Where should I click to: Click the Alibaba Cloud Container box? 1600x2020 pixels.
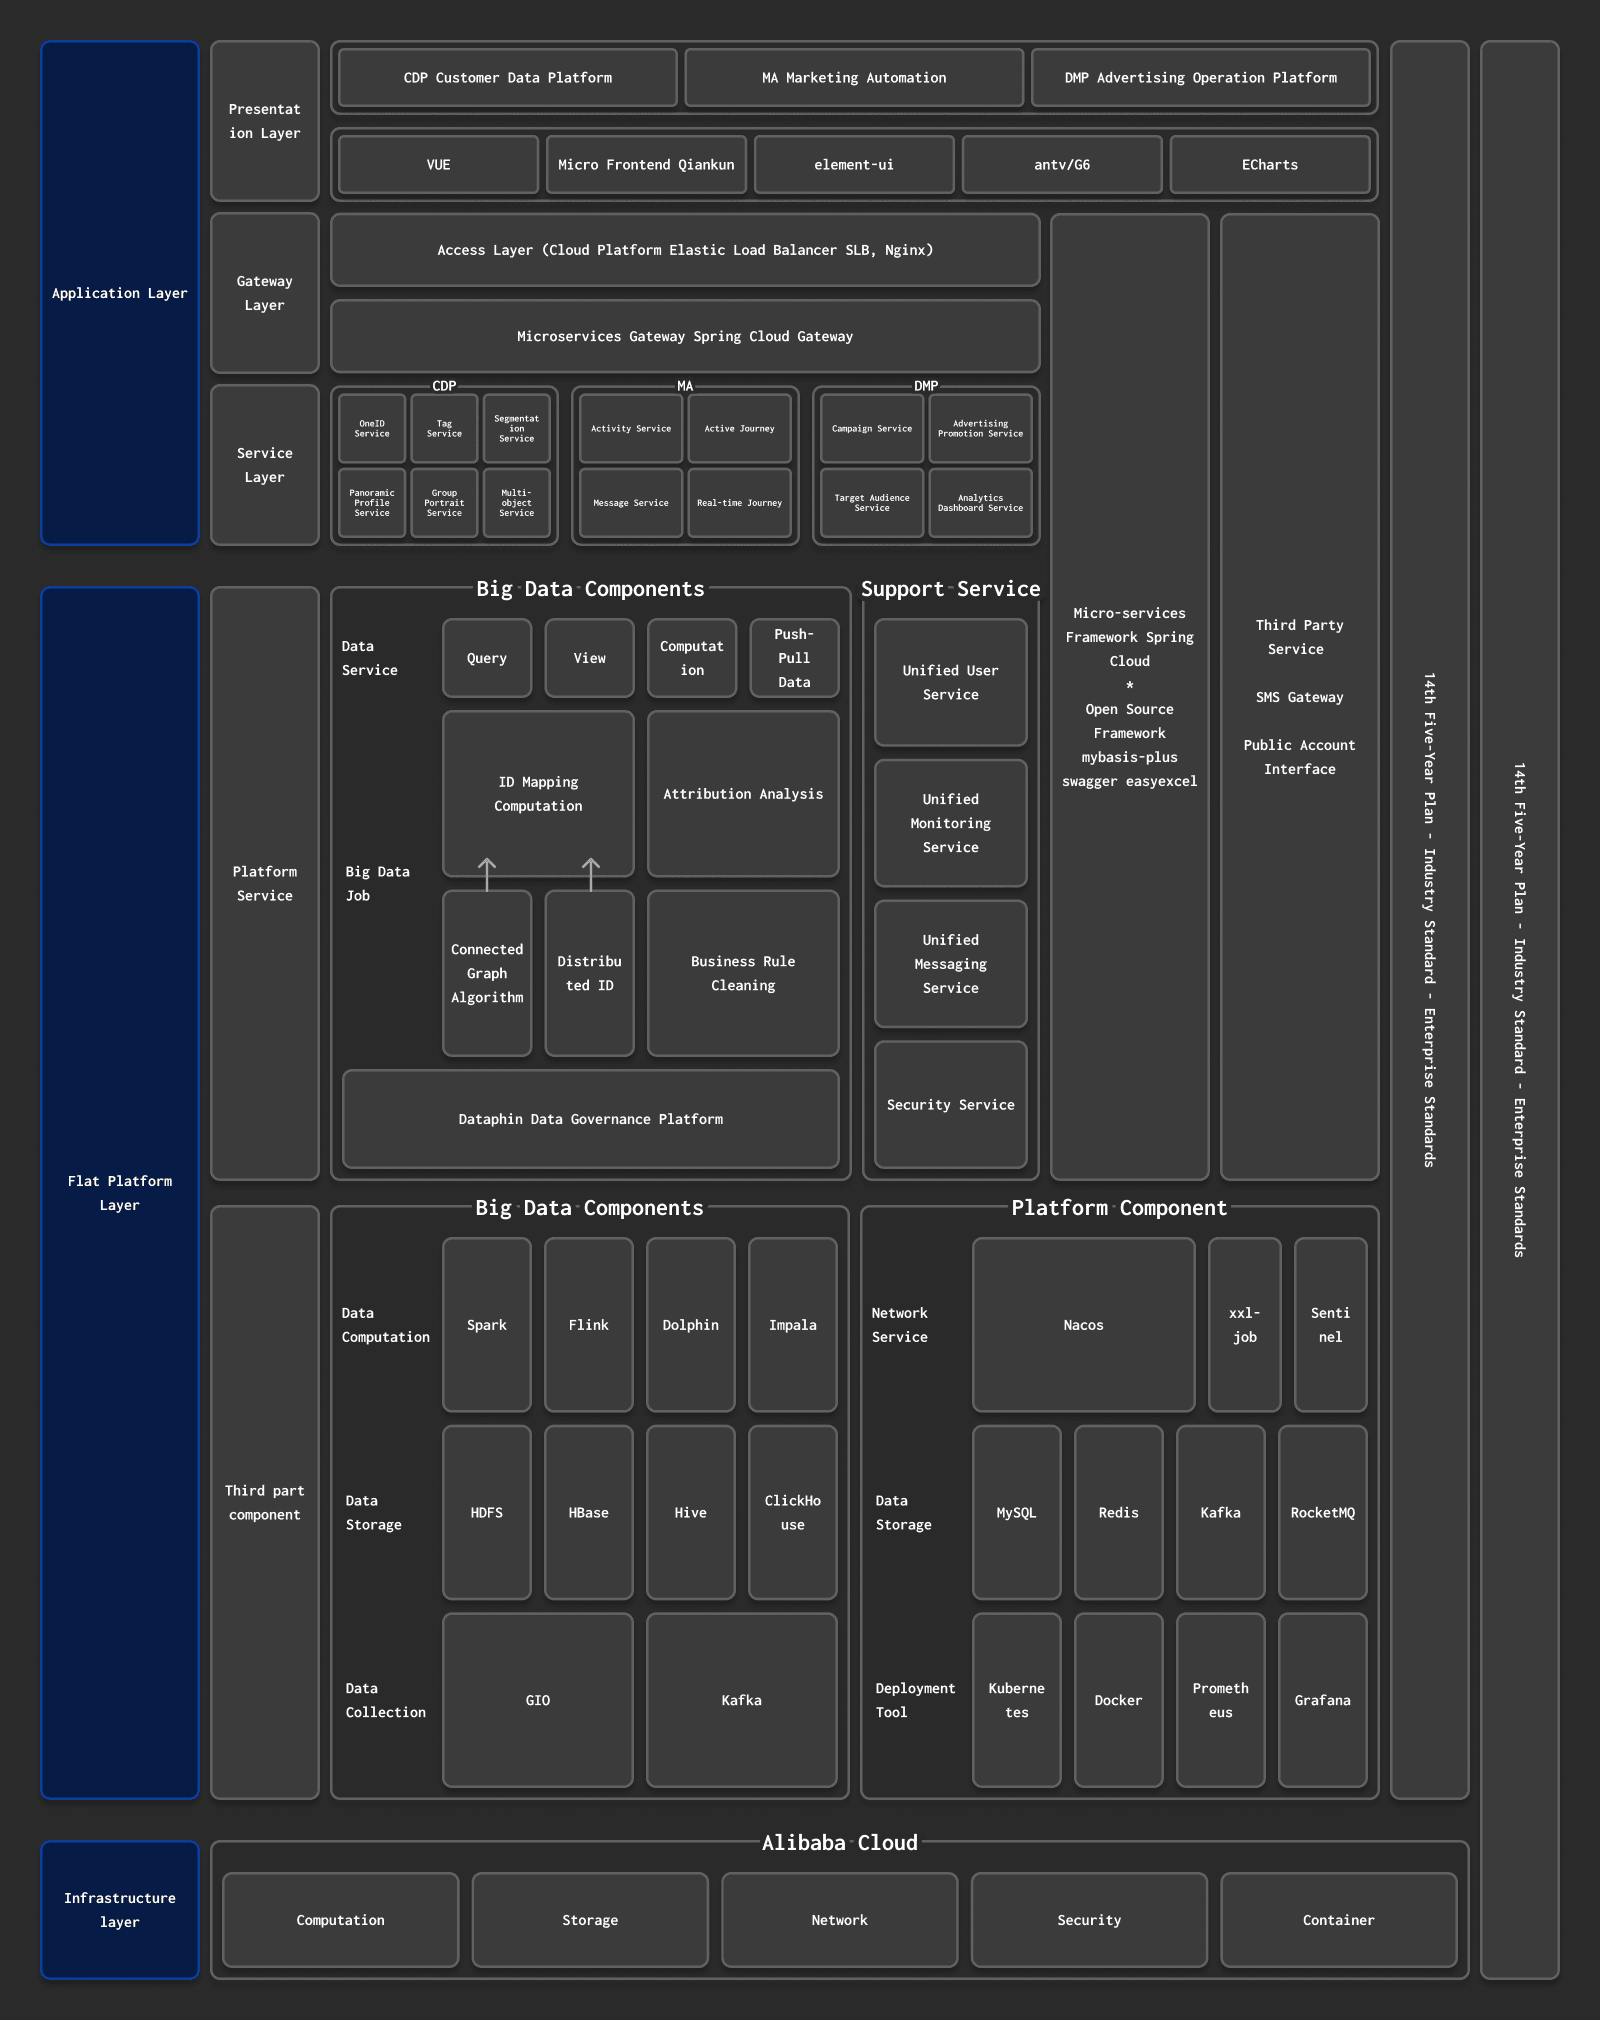click(1338, 1920)
